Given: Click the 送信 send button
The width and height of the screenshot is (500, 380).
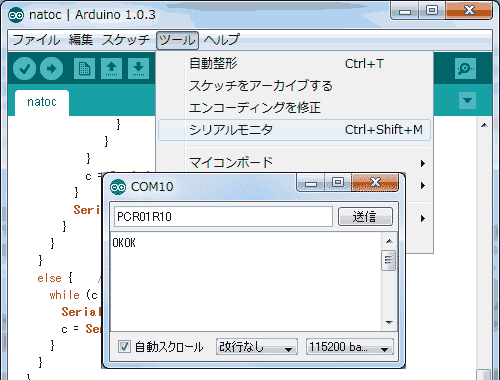Looking at the screenshot, I should coord(365,217).
